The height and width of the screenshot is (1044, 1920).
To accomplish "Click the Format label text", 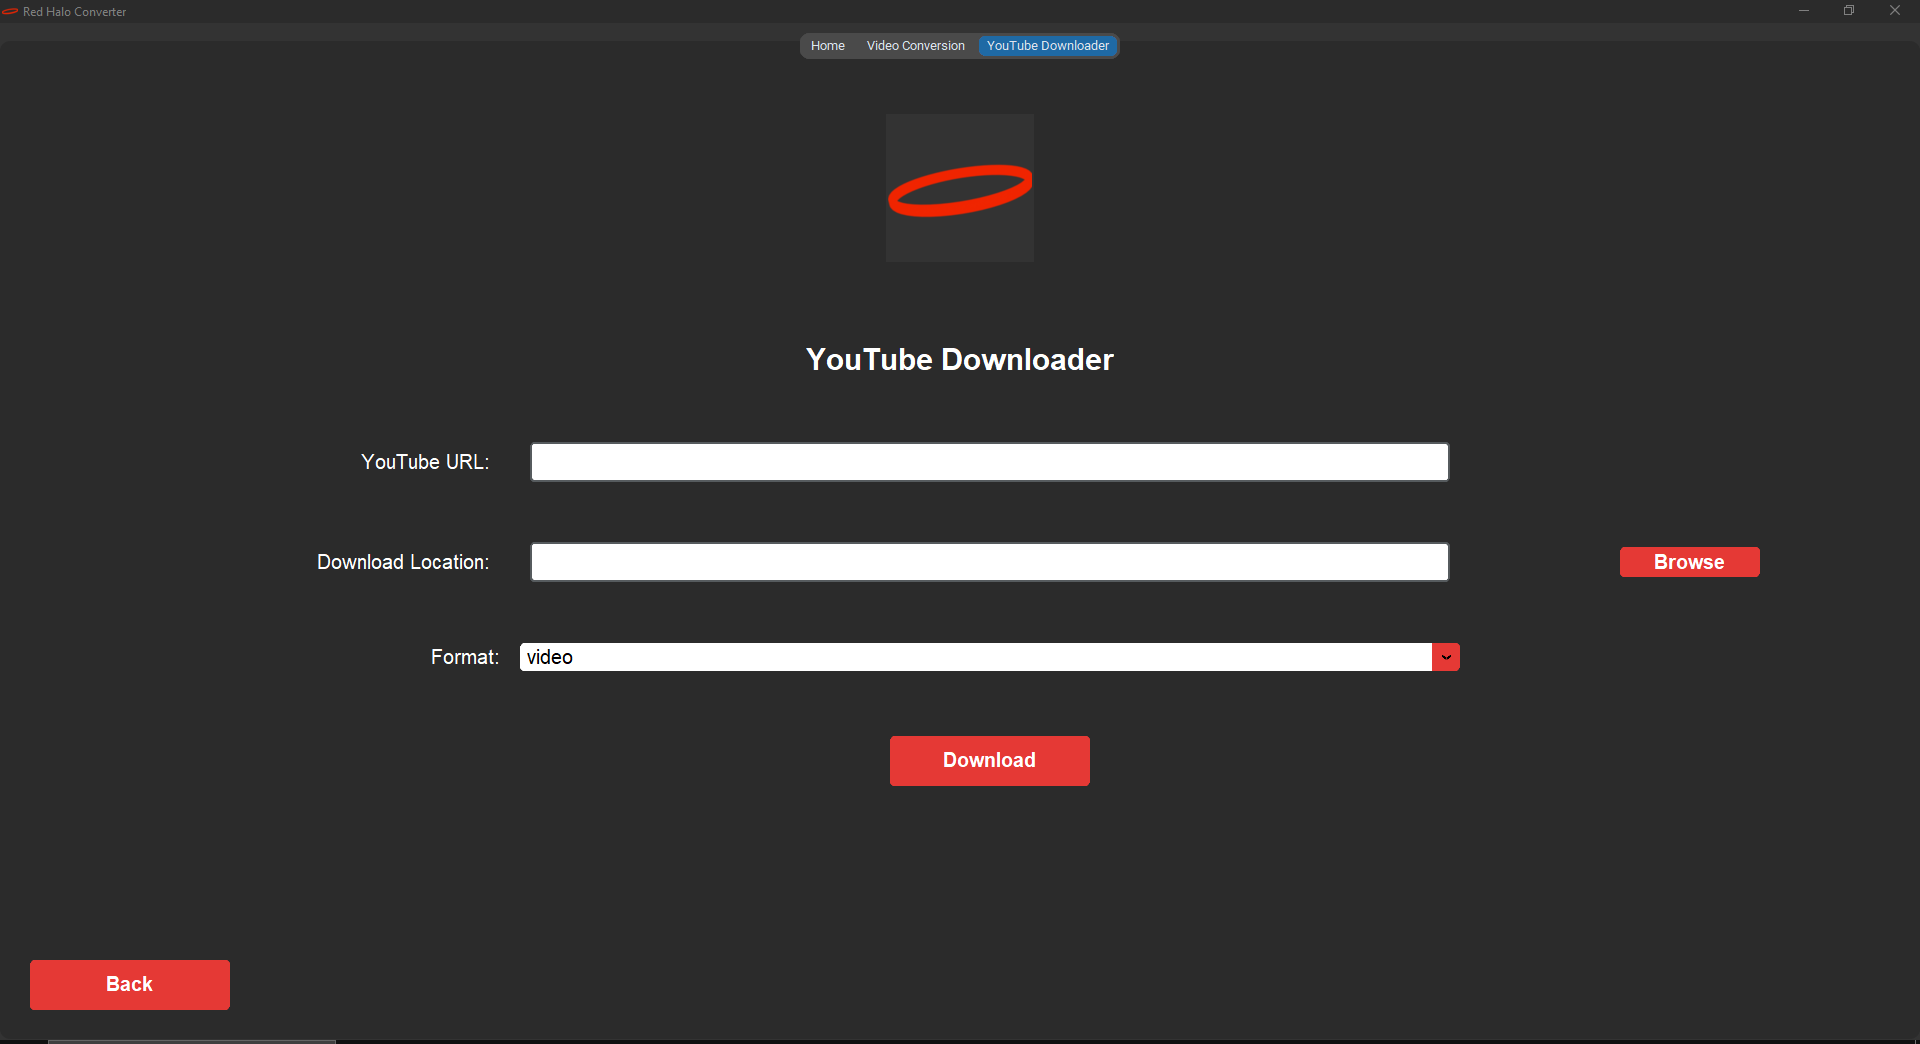I will point(464,657).
